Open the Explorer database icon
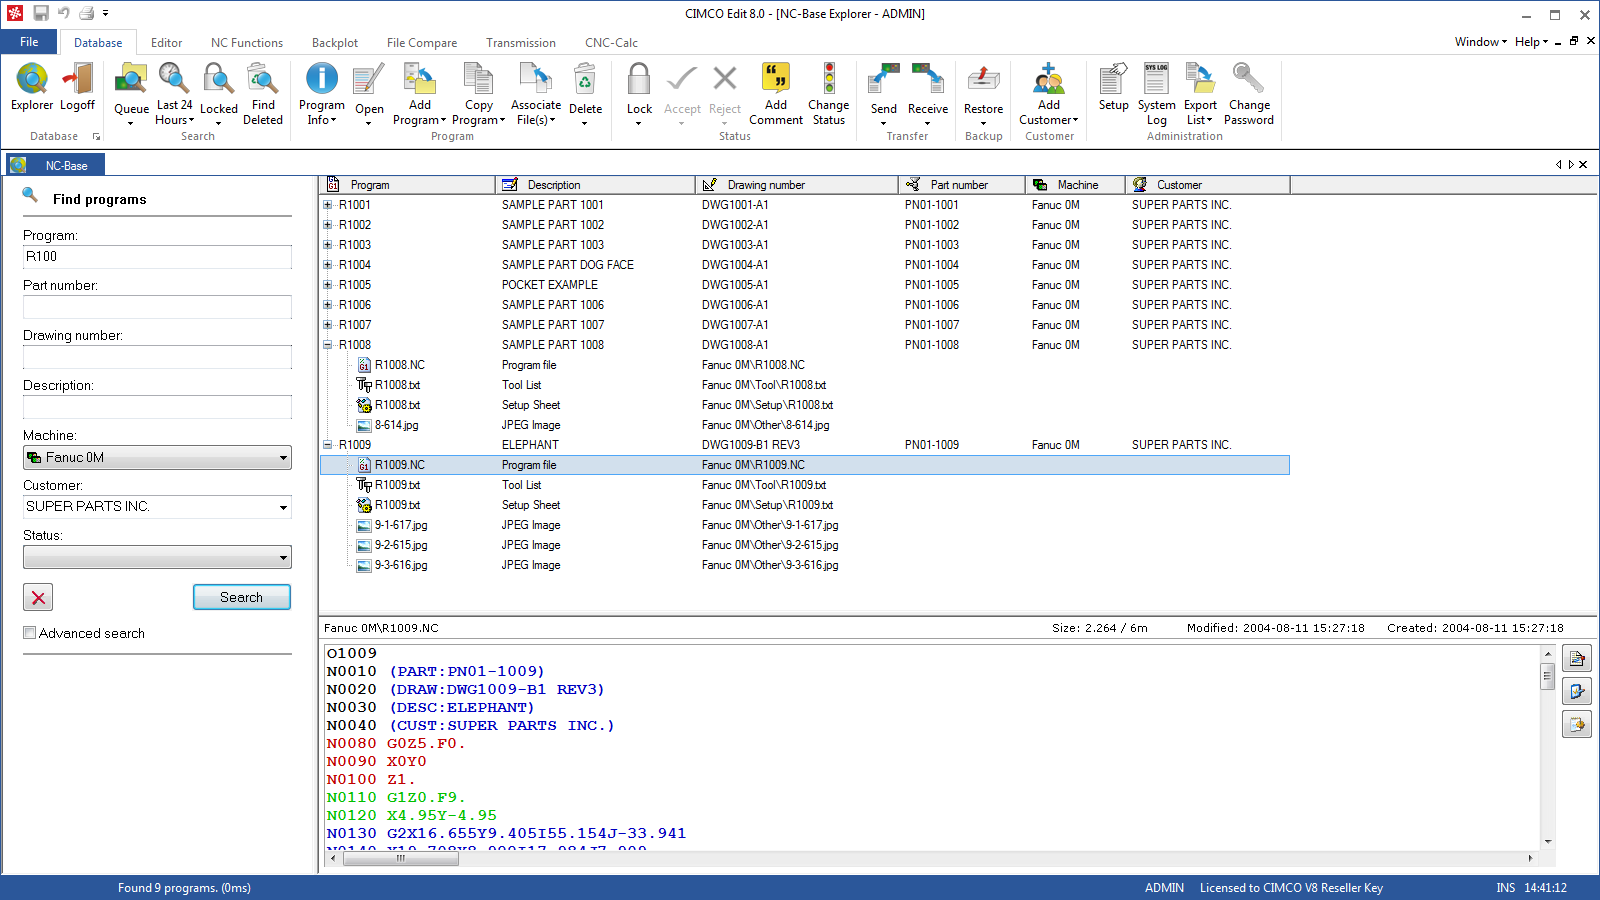The height and width of the screenshot is (900, 1600). 32,87
